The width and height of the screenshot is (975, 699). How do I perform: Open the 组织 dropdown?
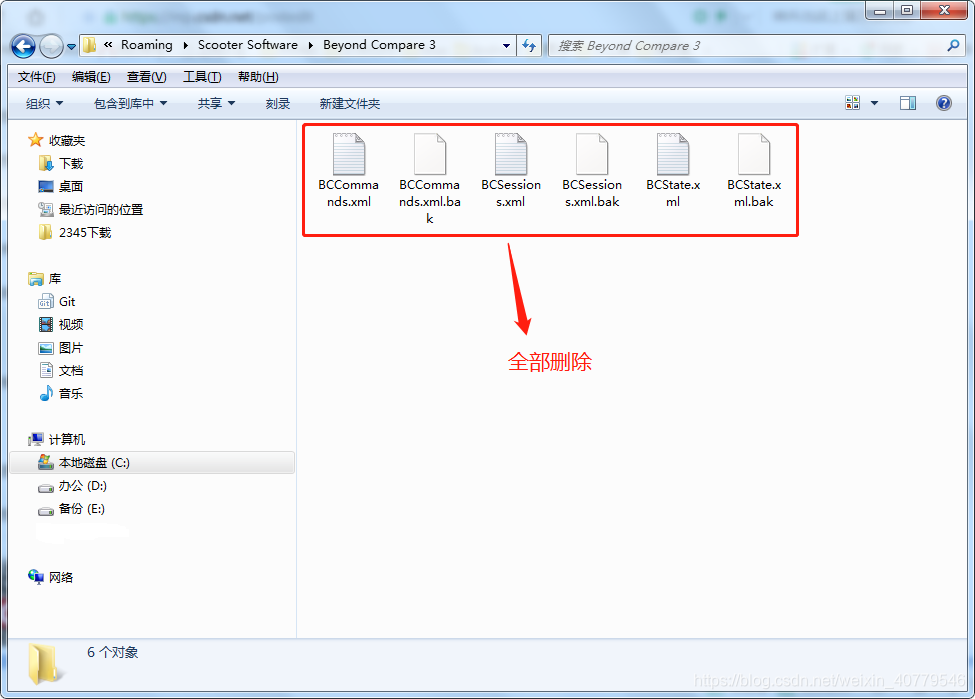[44, 103]
